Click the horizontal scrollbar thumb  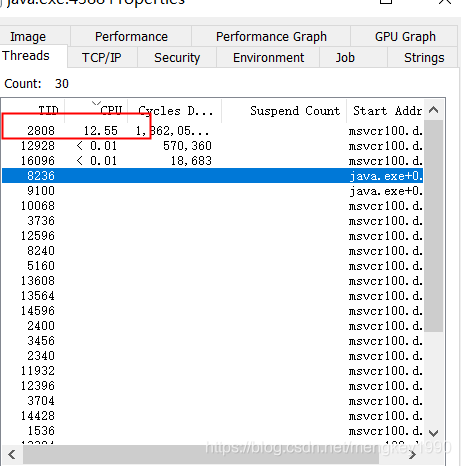pyautogui.click(x=200, y=454)
